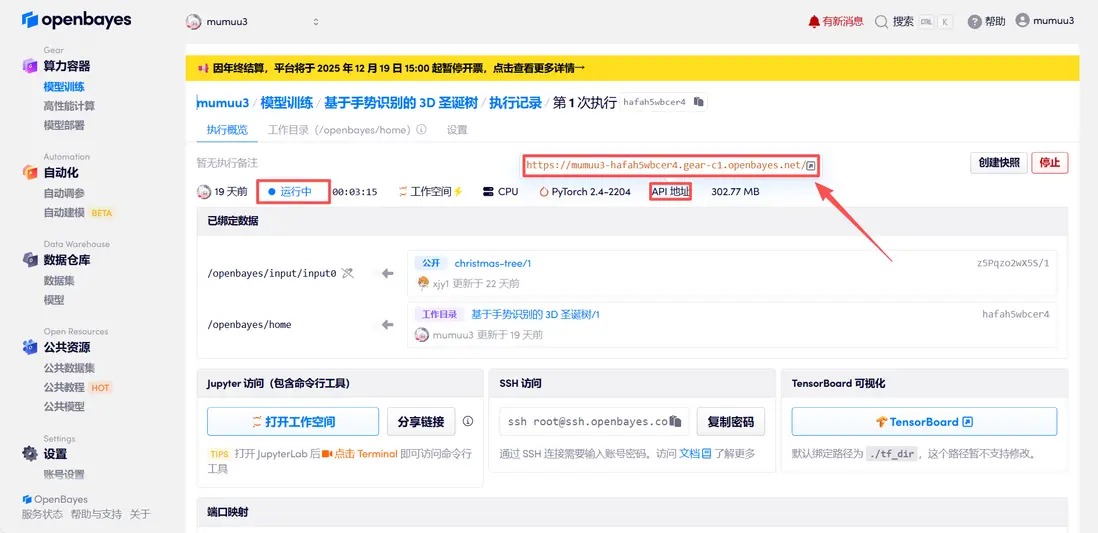Open the gear-c1.openbayes.net API URL
This screenshot has height=533, width=1098.
tap(665, 166)
